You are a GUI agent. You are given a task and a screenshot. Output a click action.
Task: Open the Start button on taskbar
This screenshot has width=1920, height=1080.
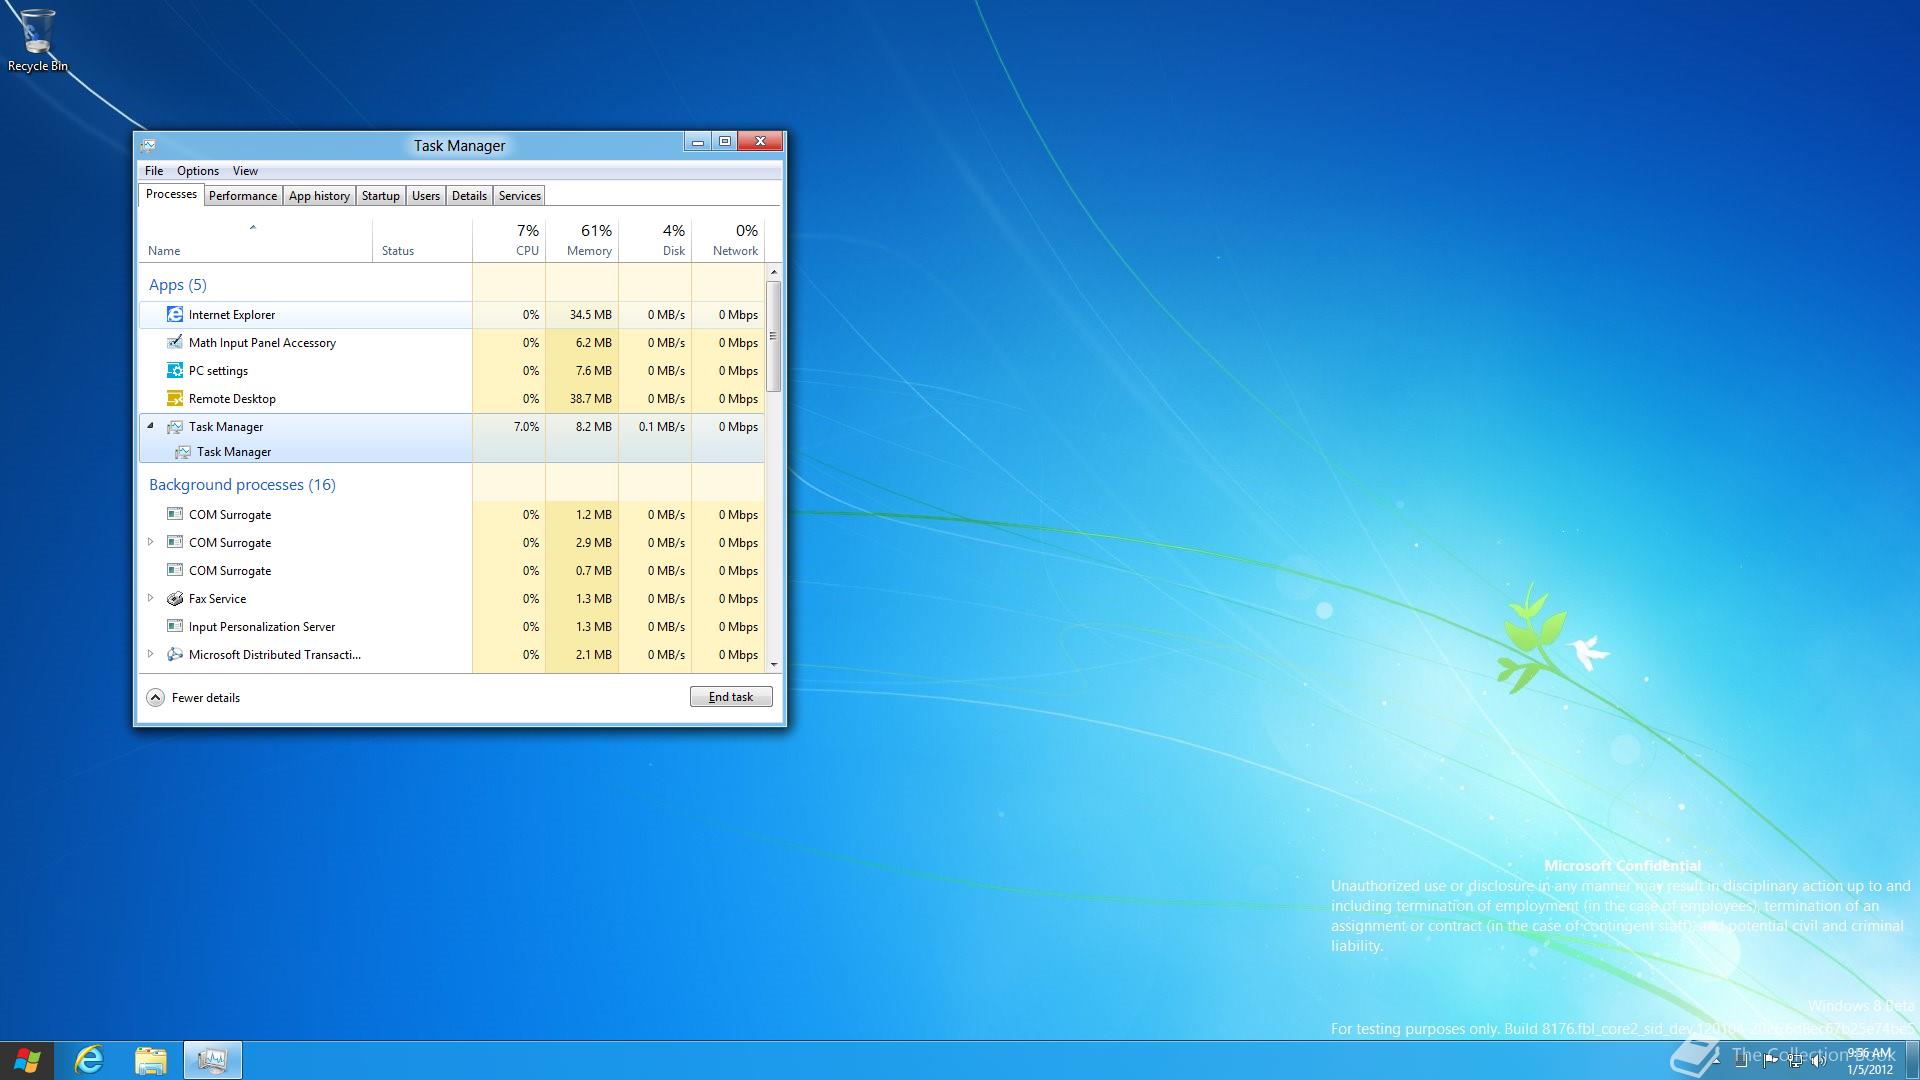[x=27, y=1060]
